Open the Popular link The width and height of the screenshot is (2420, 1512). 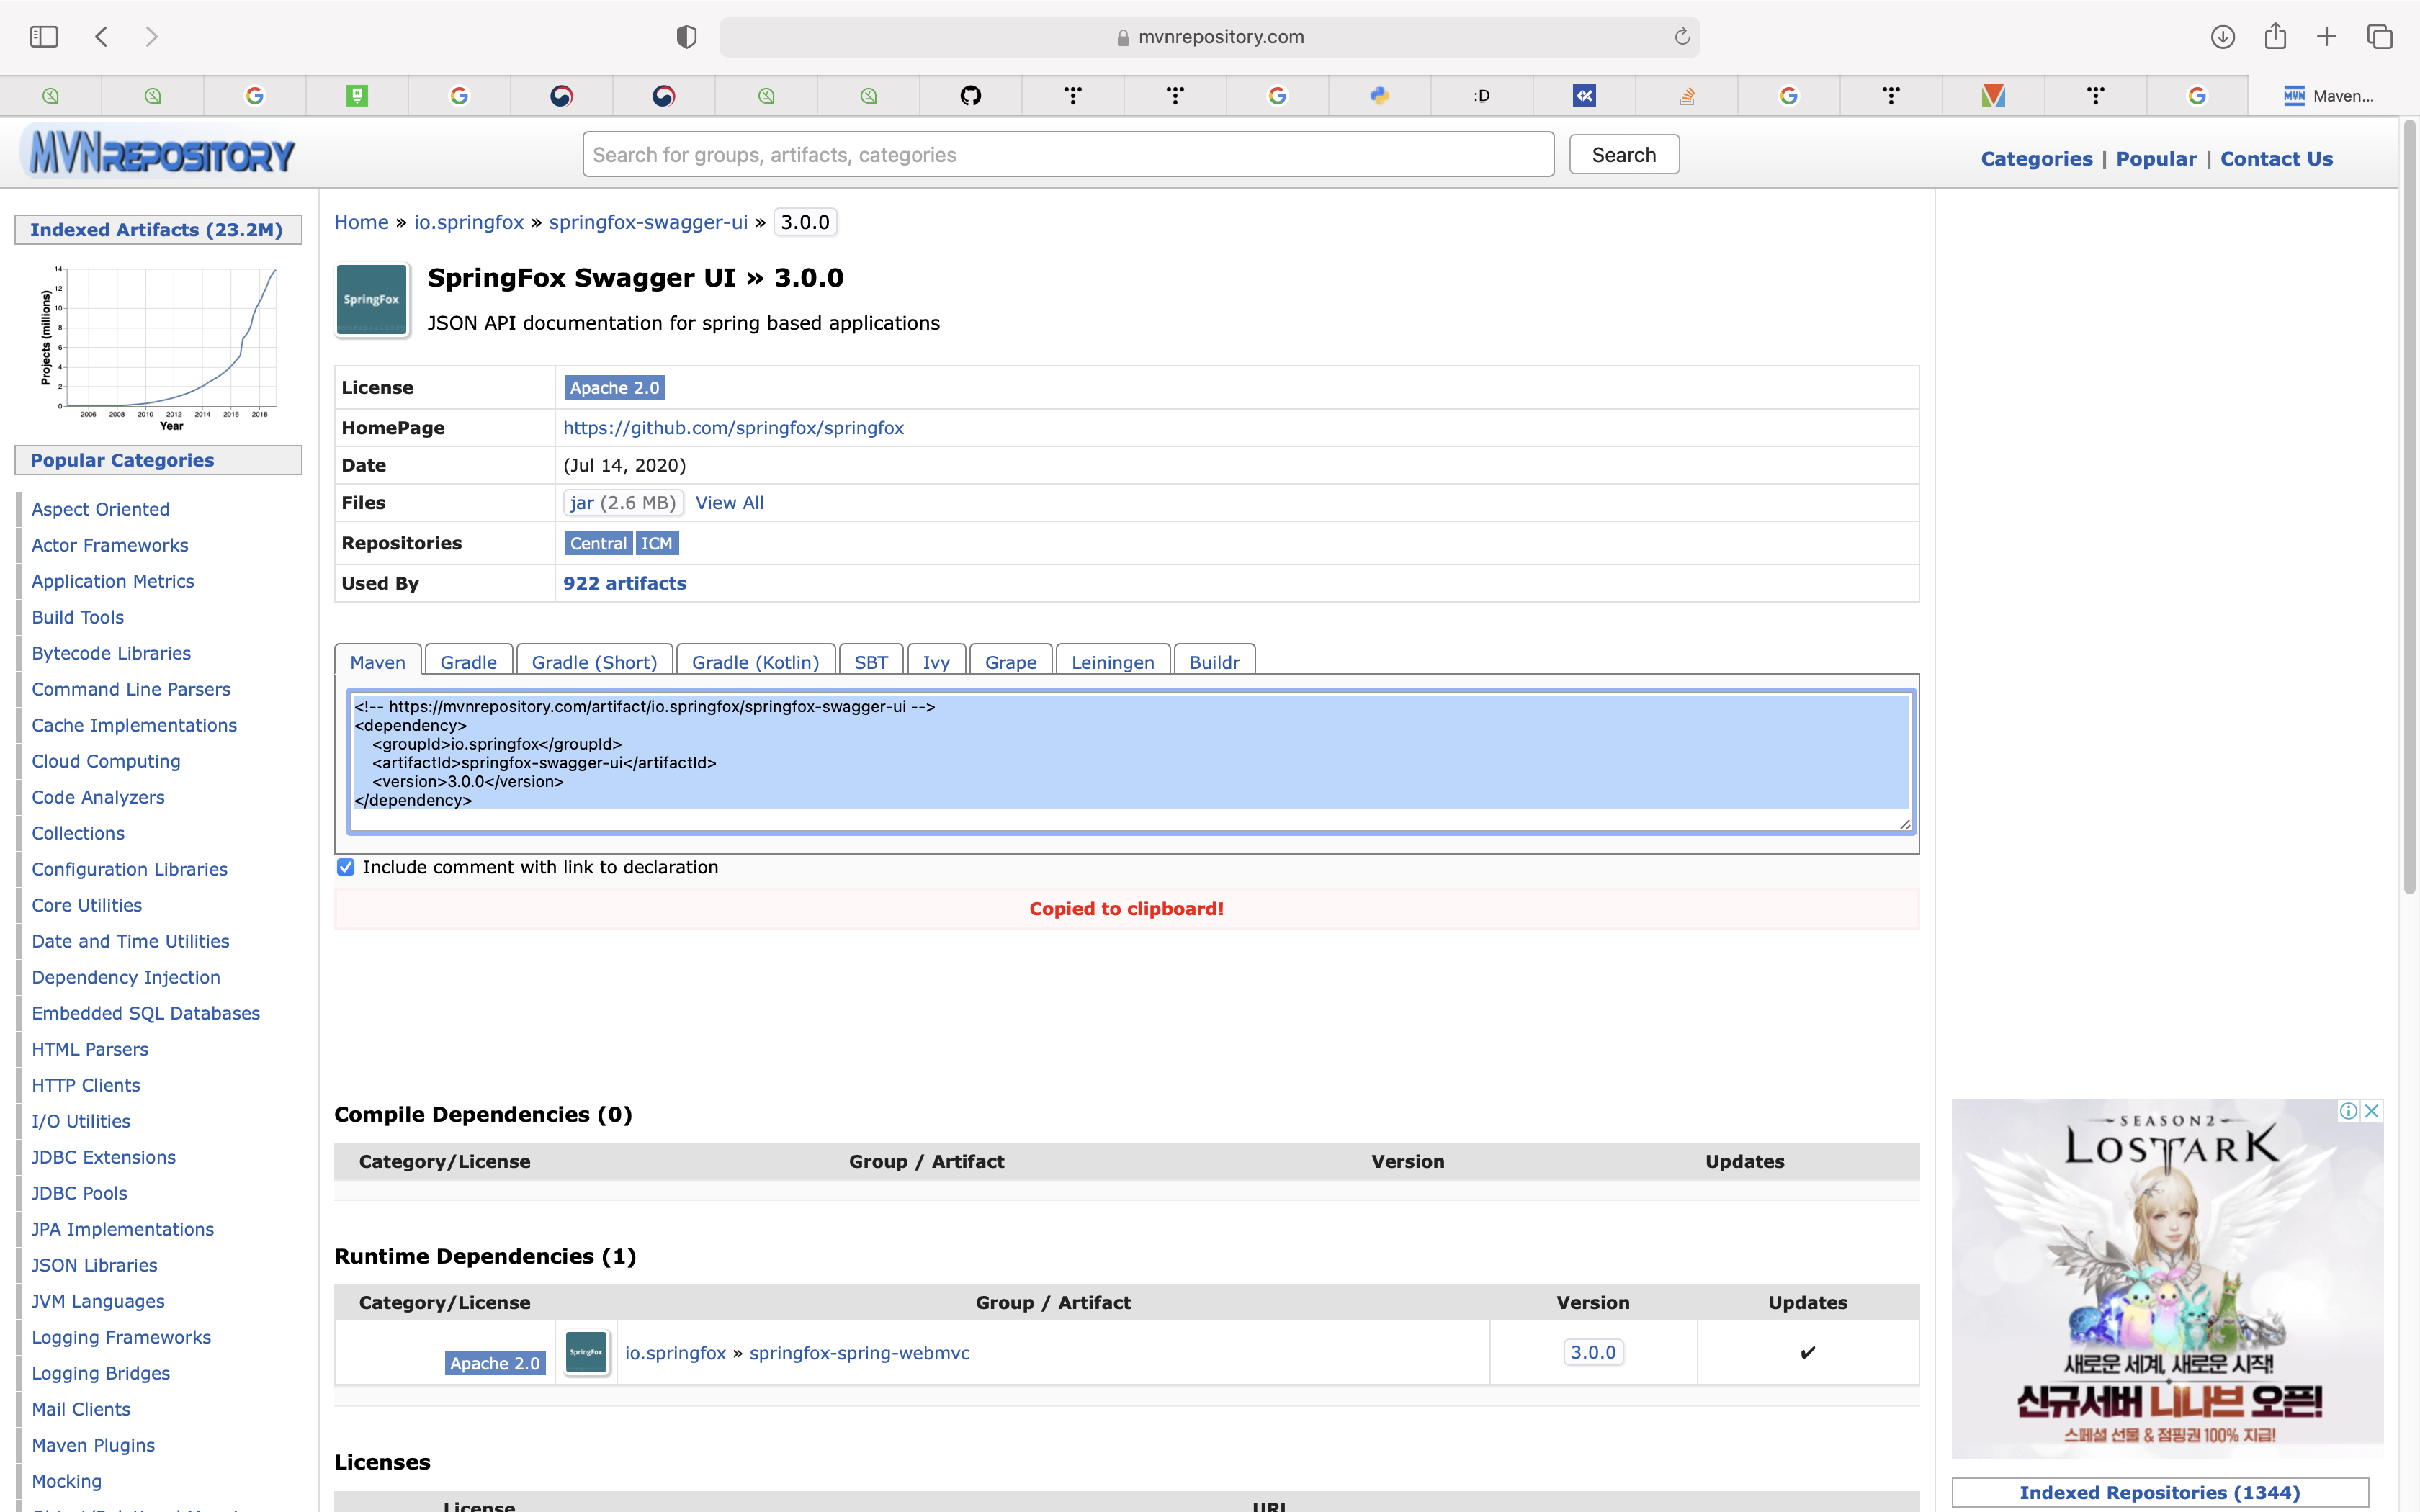point(2156,158)
